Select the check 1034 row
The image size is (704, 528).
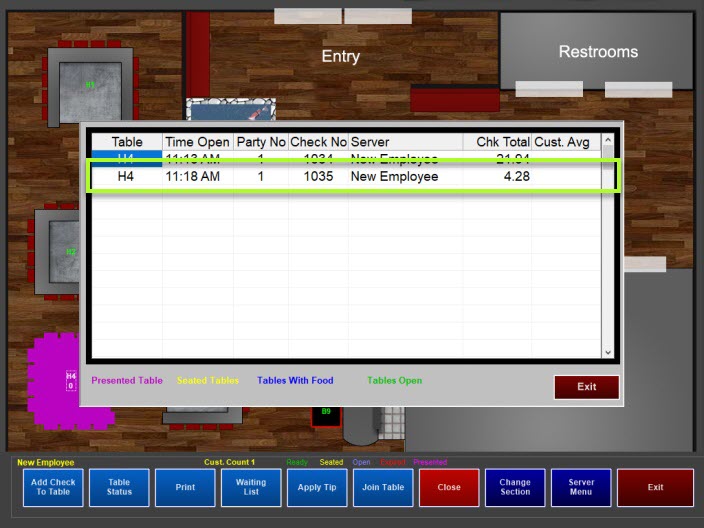pos(345,157)
